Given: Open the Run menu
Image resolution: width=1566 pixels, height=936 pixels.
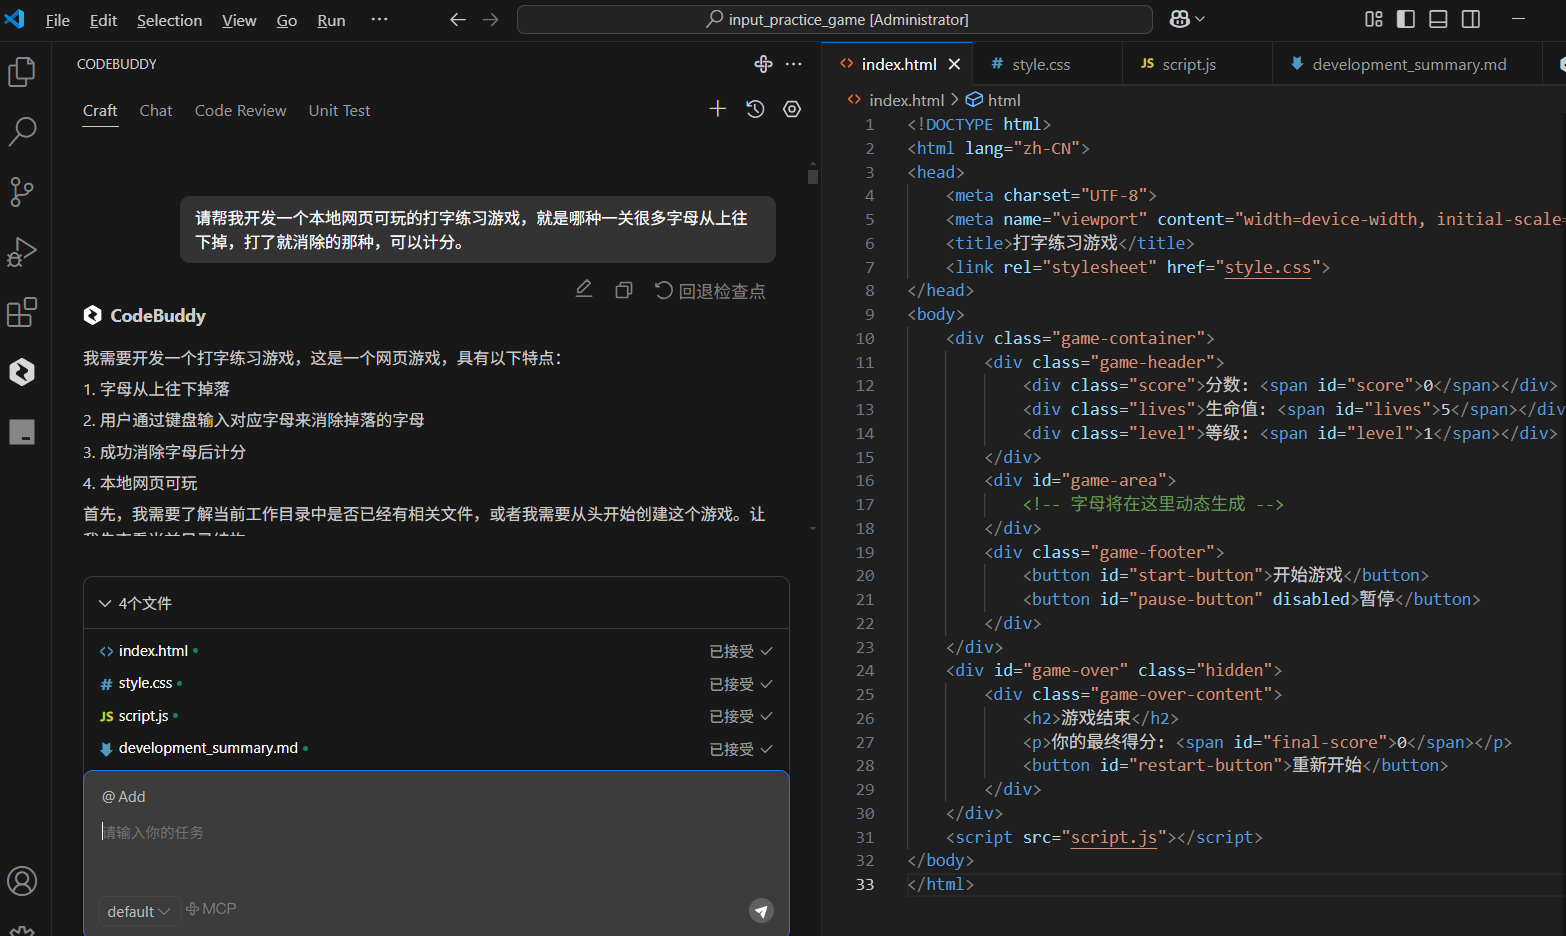Looking at the screenshot, I should coord(331,20).
